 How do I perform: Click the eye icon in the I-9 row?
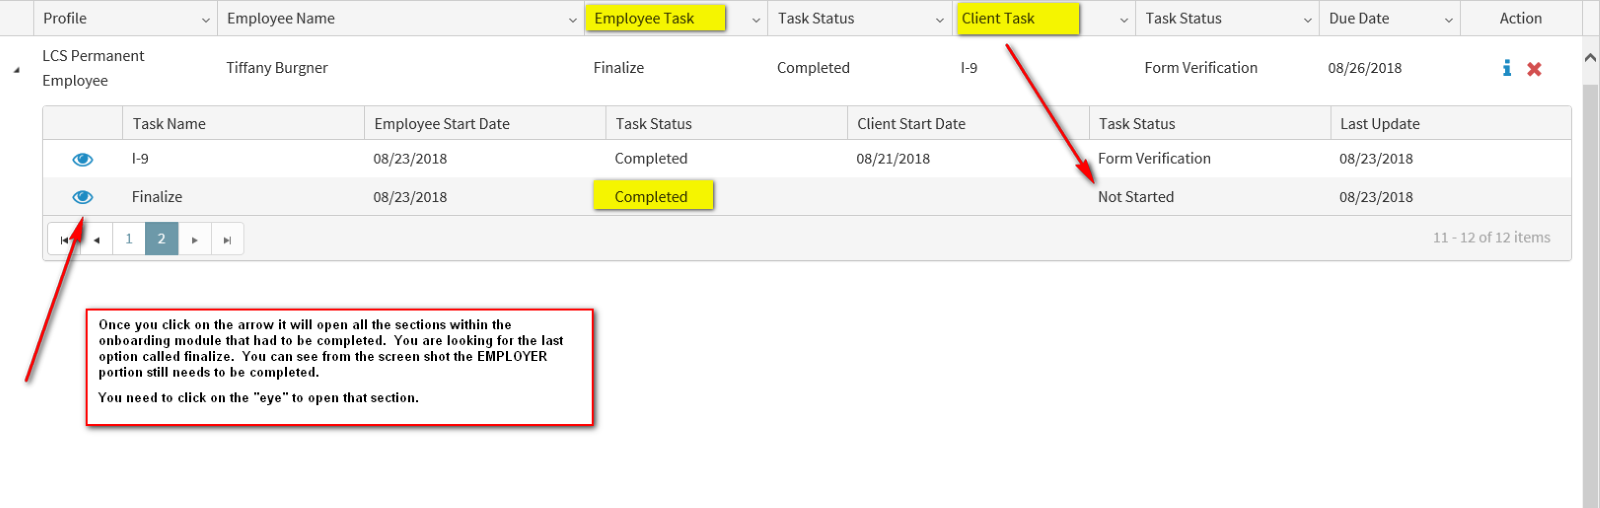pos(83,160)
